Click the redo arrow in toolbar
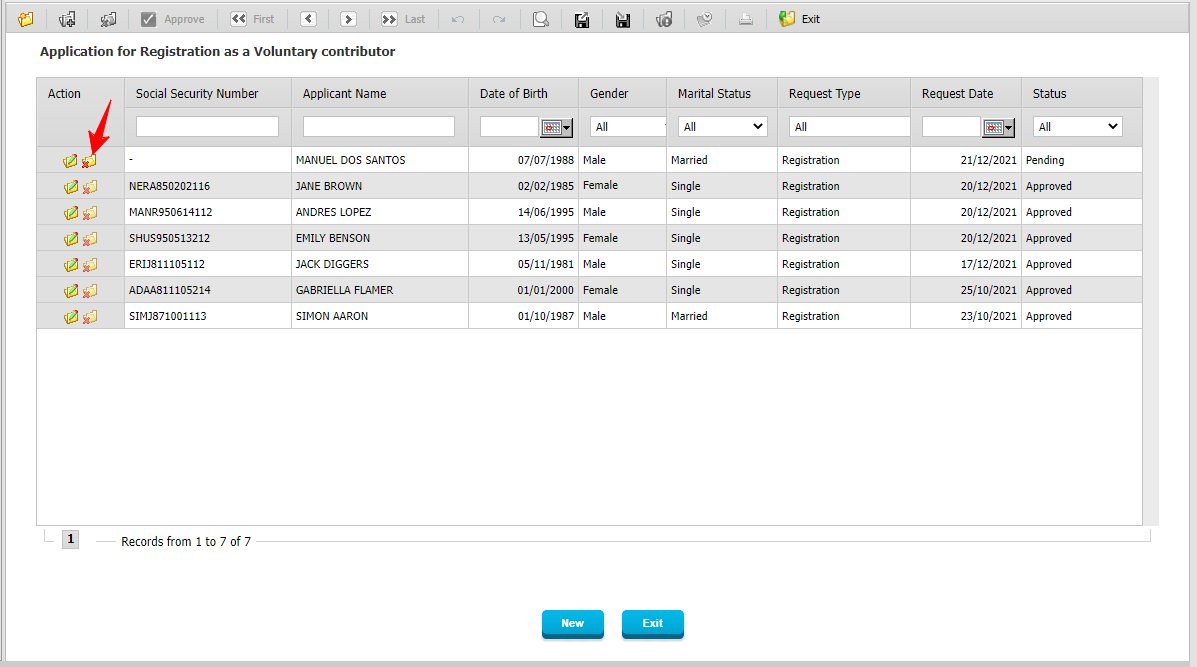This screenshot has height=667, width=1197. pos(499,19)
